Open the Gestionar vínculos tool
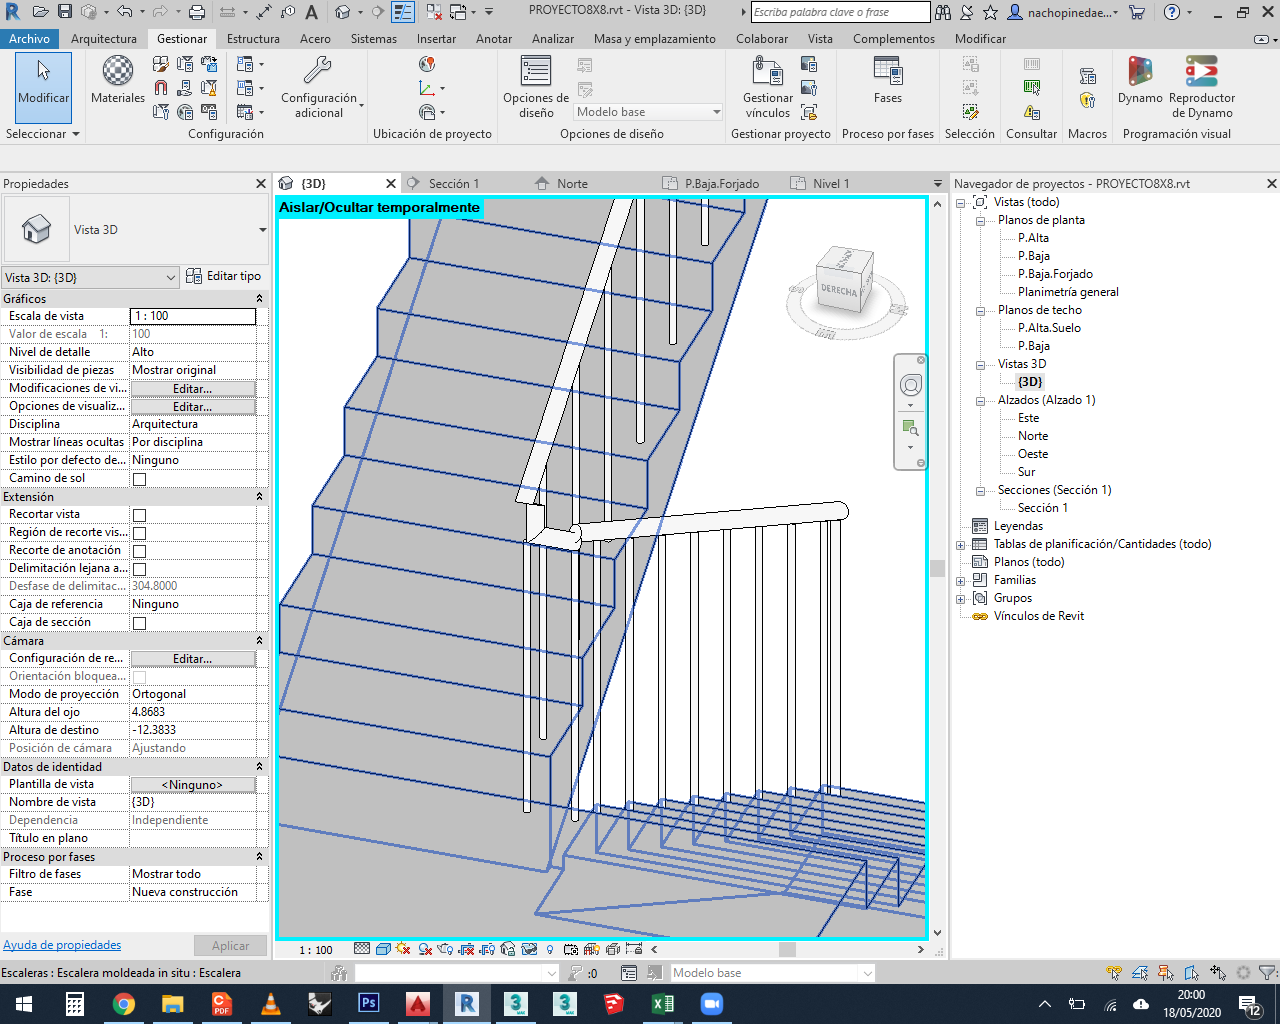Screen dimensions: 1280x1024 point(767,86)
